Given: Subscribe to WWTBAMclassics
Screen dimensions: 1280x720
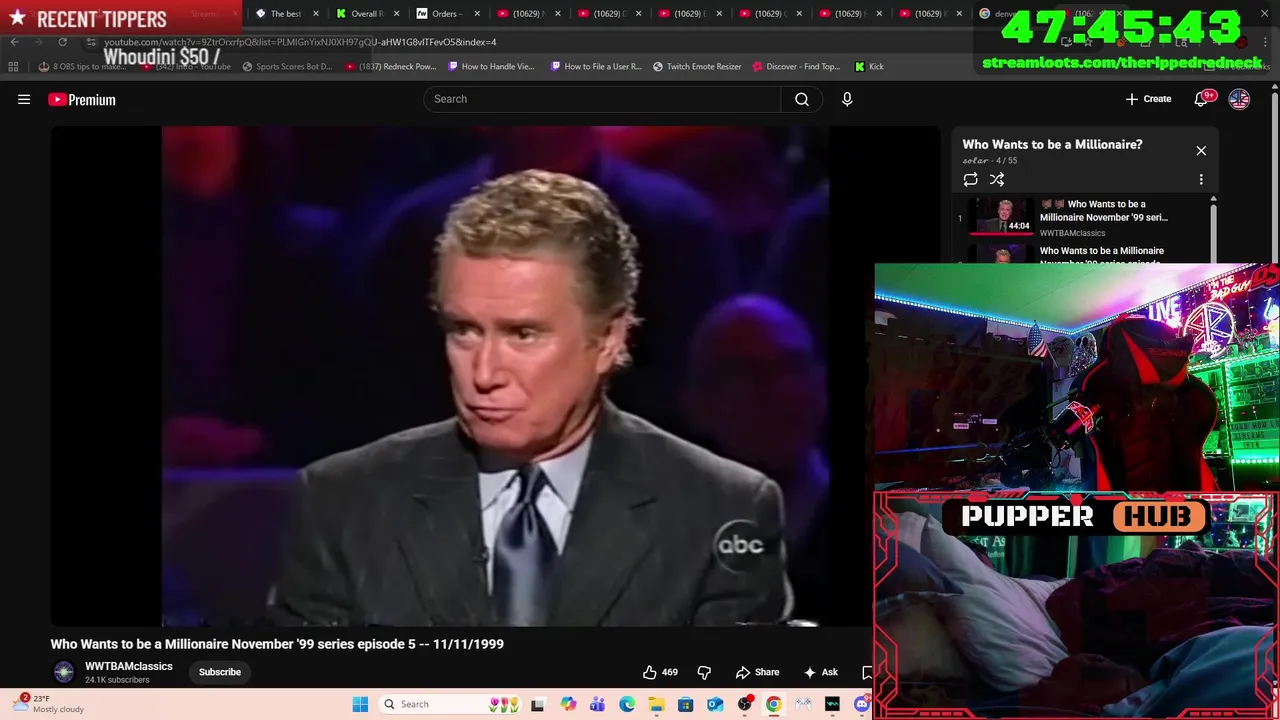Looking at the screenshot, I should click(x=220, y=672).
